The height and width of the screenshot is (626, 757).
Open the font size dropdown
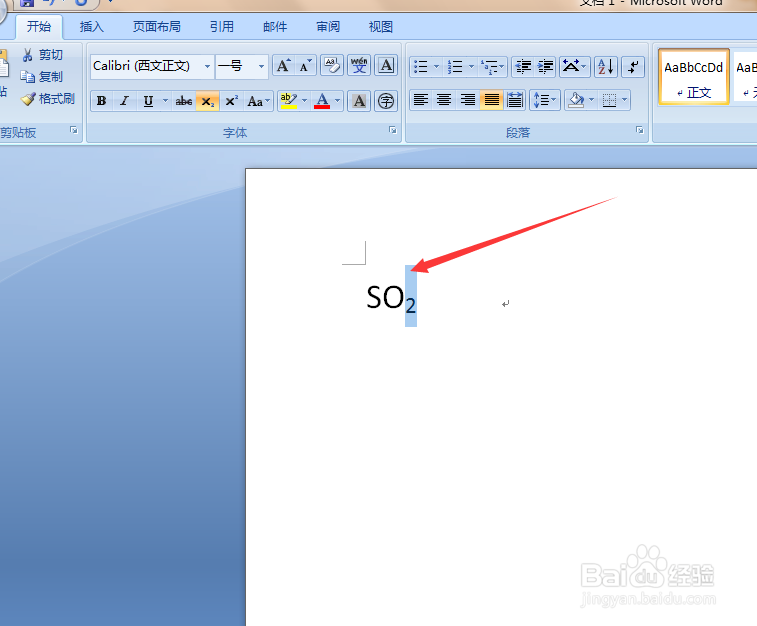point(261,66)
